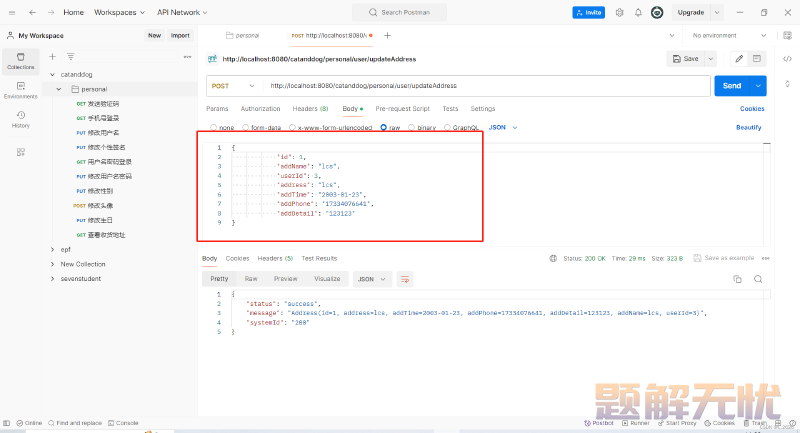This screenshot has width=800, height=433.
Task: Open the Save button arrow dropdown
Action: pyautogui.click(x=710, y=59)
